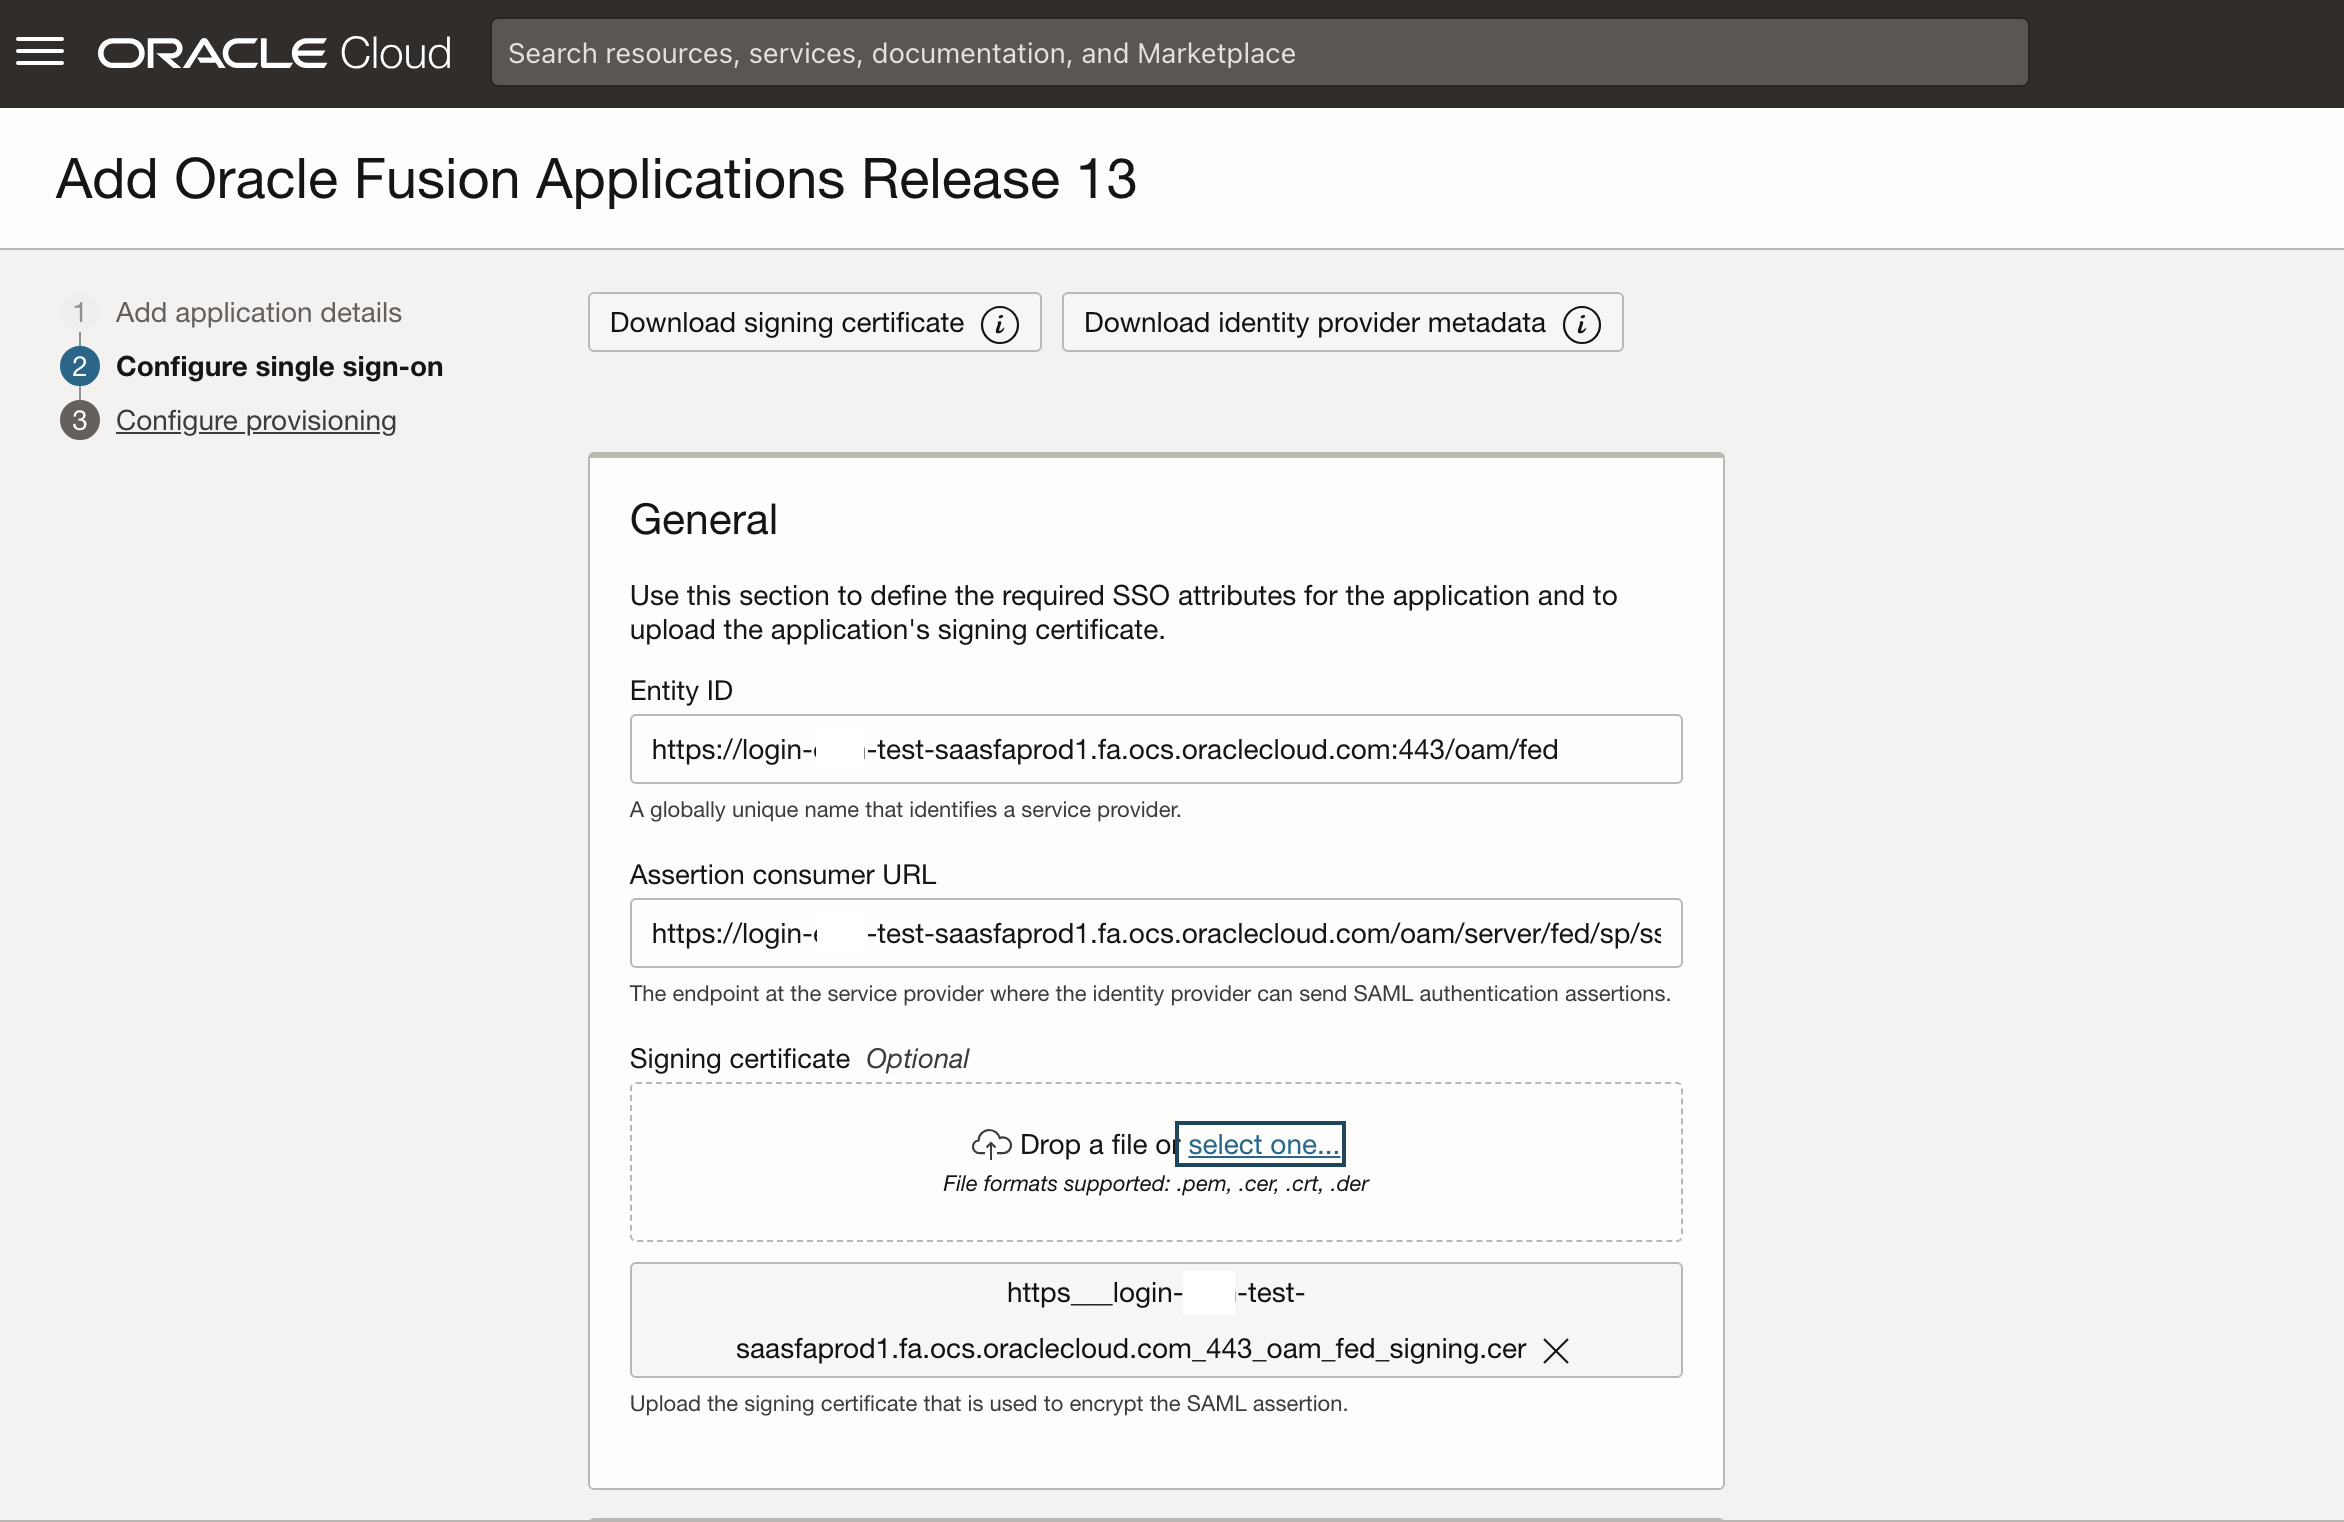Remove the uploaded signing certificate file
Image resolution: width=2344 pixels, height=1522 pixels.
(x=1555, y=1351)
